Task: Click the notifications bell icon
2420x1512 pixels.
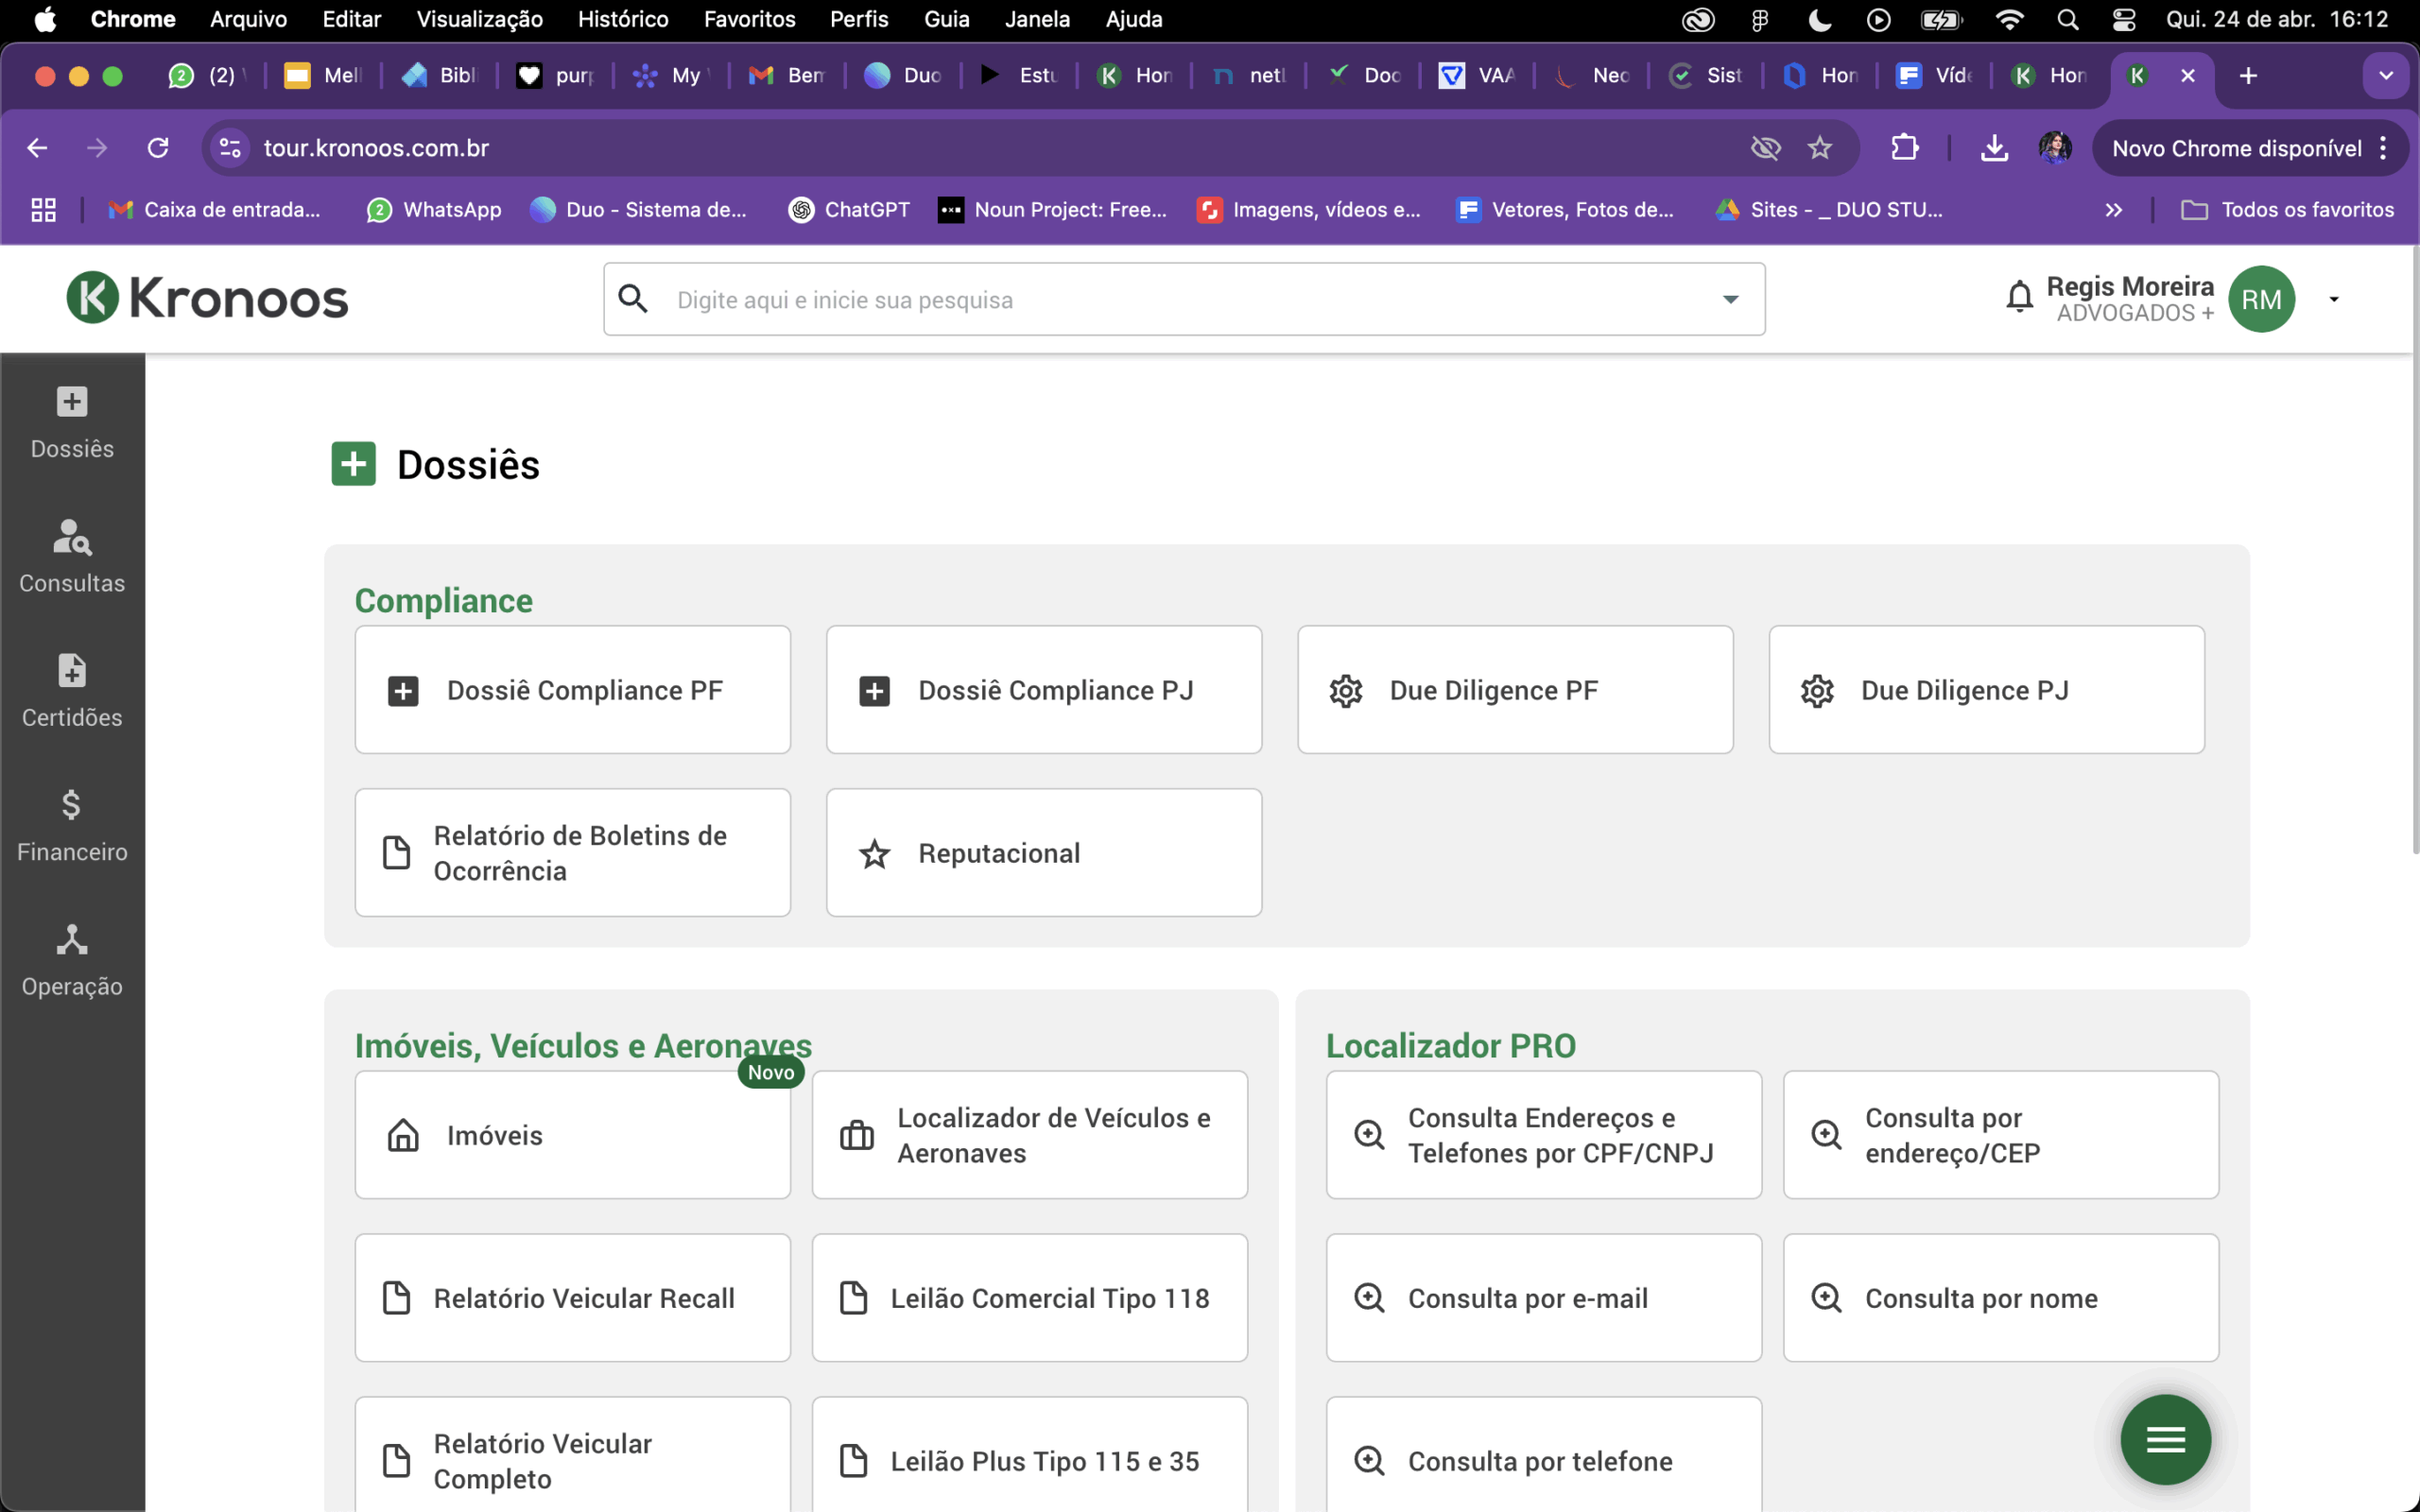Action: 2019,298
